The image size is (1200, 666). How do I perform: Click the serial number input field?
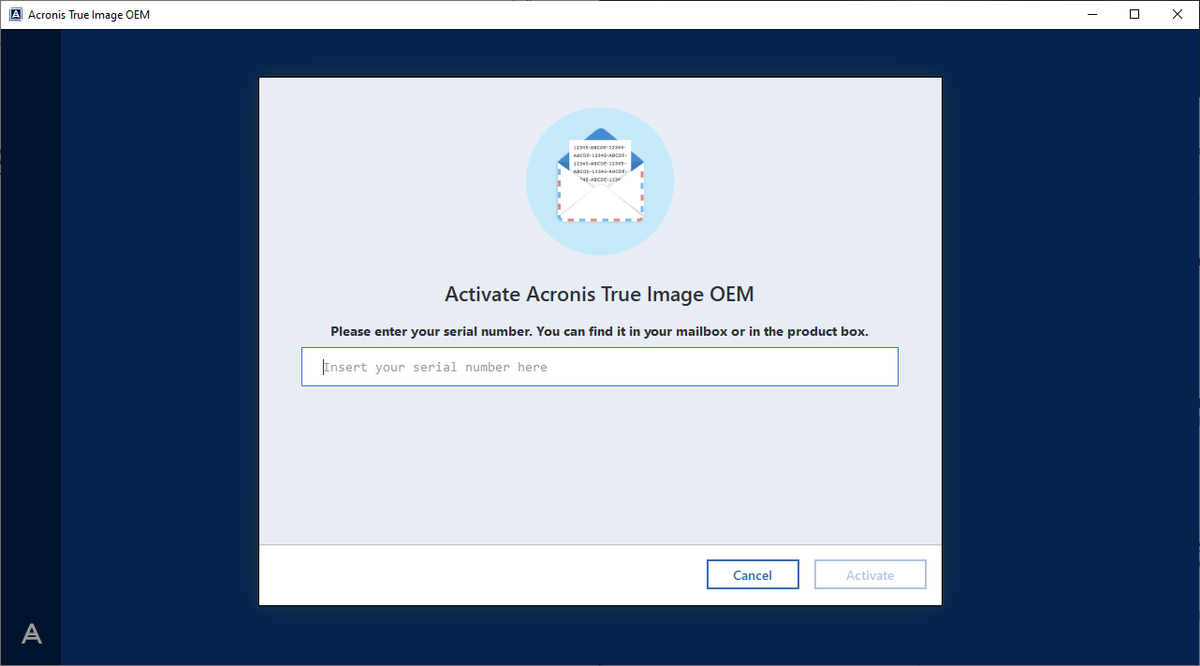[x=600, y=367]
